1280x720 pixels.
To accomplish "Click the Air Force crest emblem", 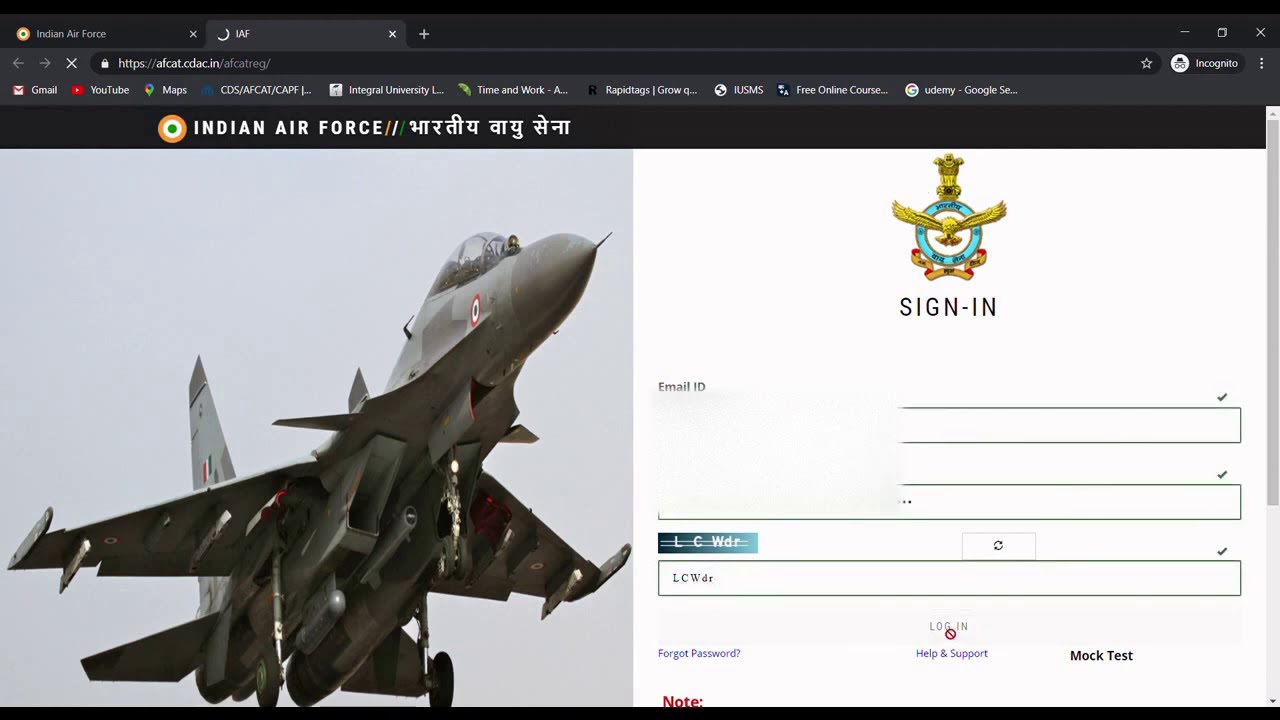I will pyautogui.click(x=949, y=217).
